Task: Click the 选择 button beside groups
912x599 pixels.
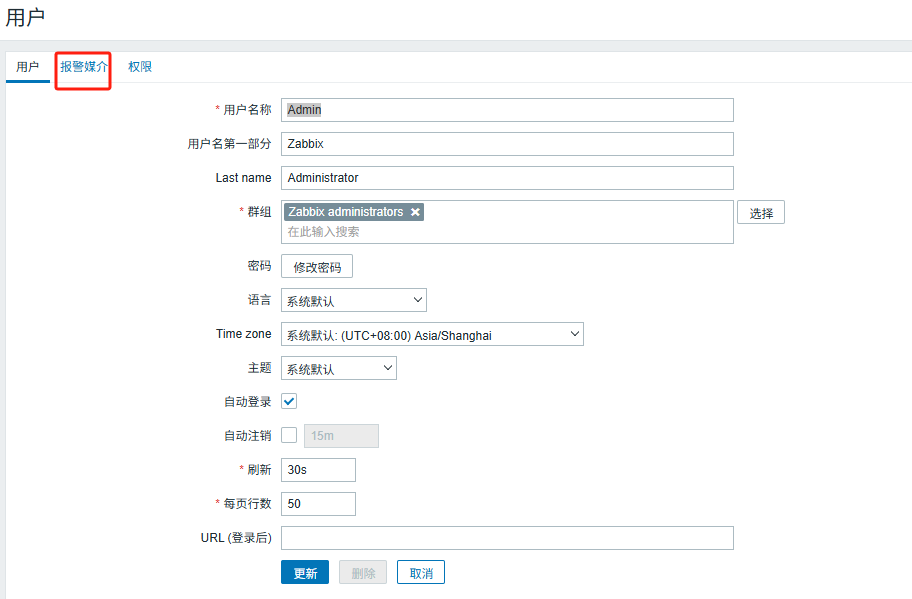Action: [x=761, y=212]
